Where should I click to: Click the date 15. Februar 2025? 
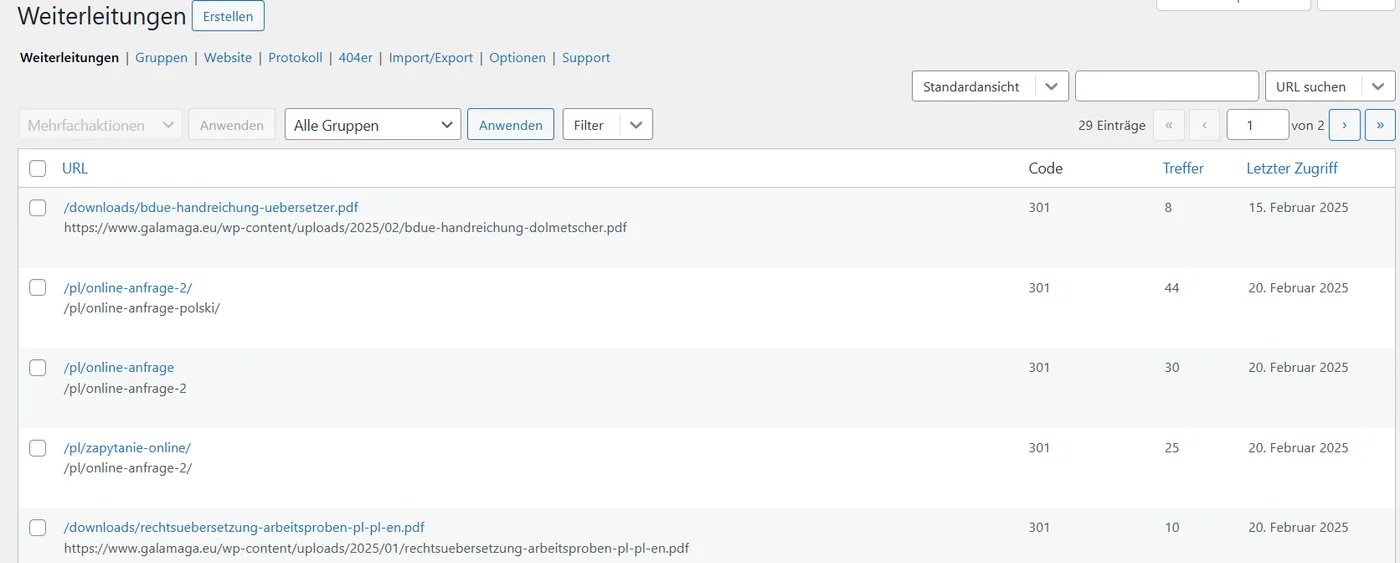pos(1298,208)
